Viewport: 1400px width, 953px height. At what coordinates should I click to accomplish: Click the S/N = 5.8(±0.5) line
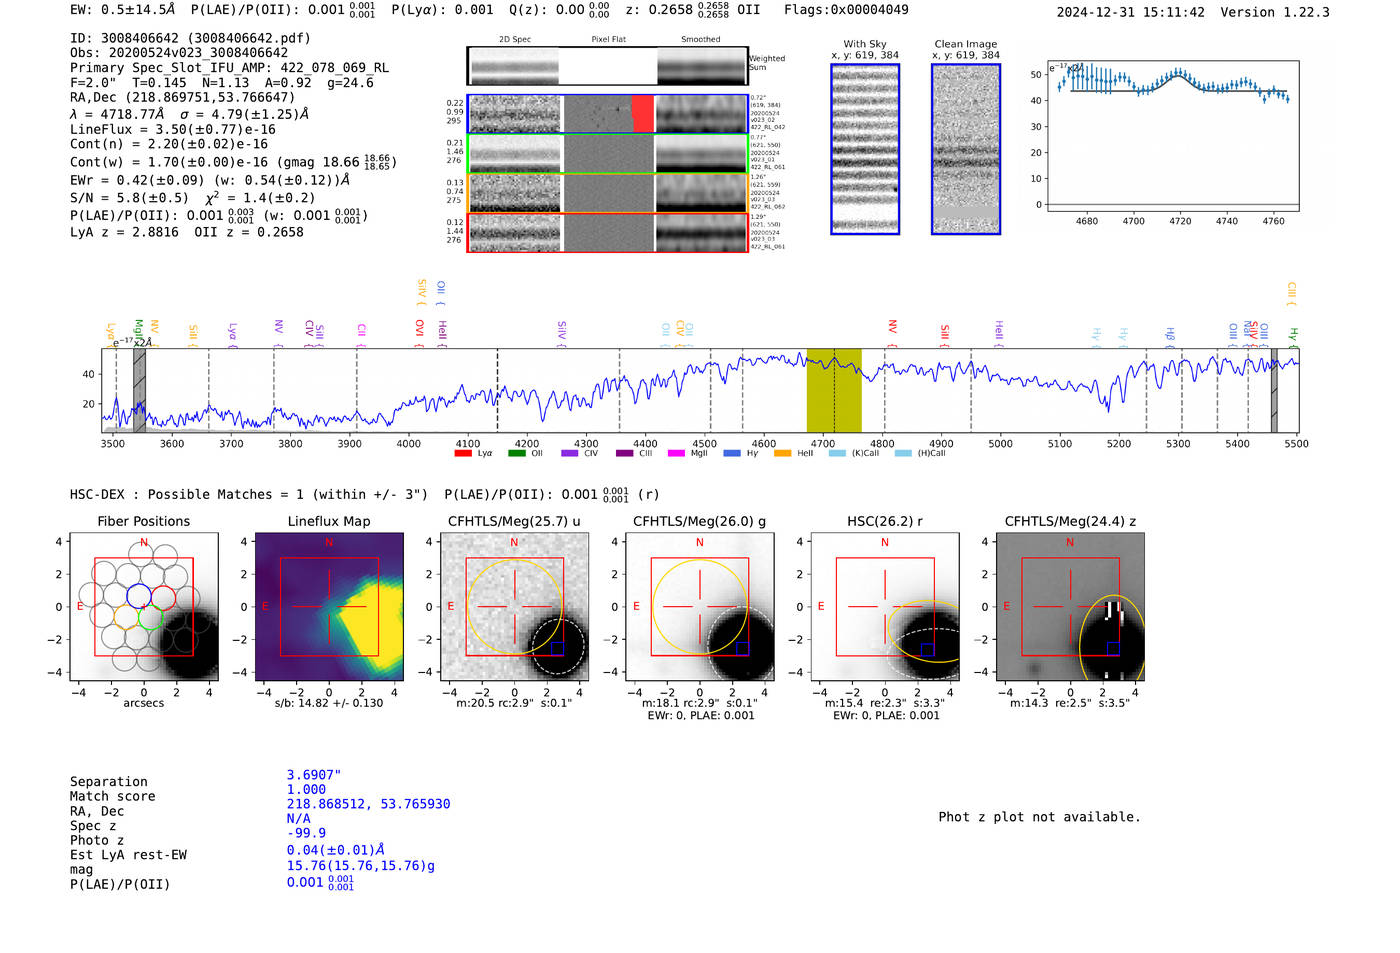[129, 198]
